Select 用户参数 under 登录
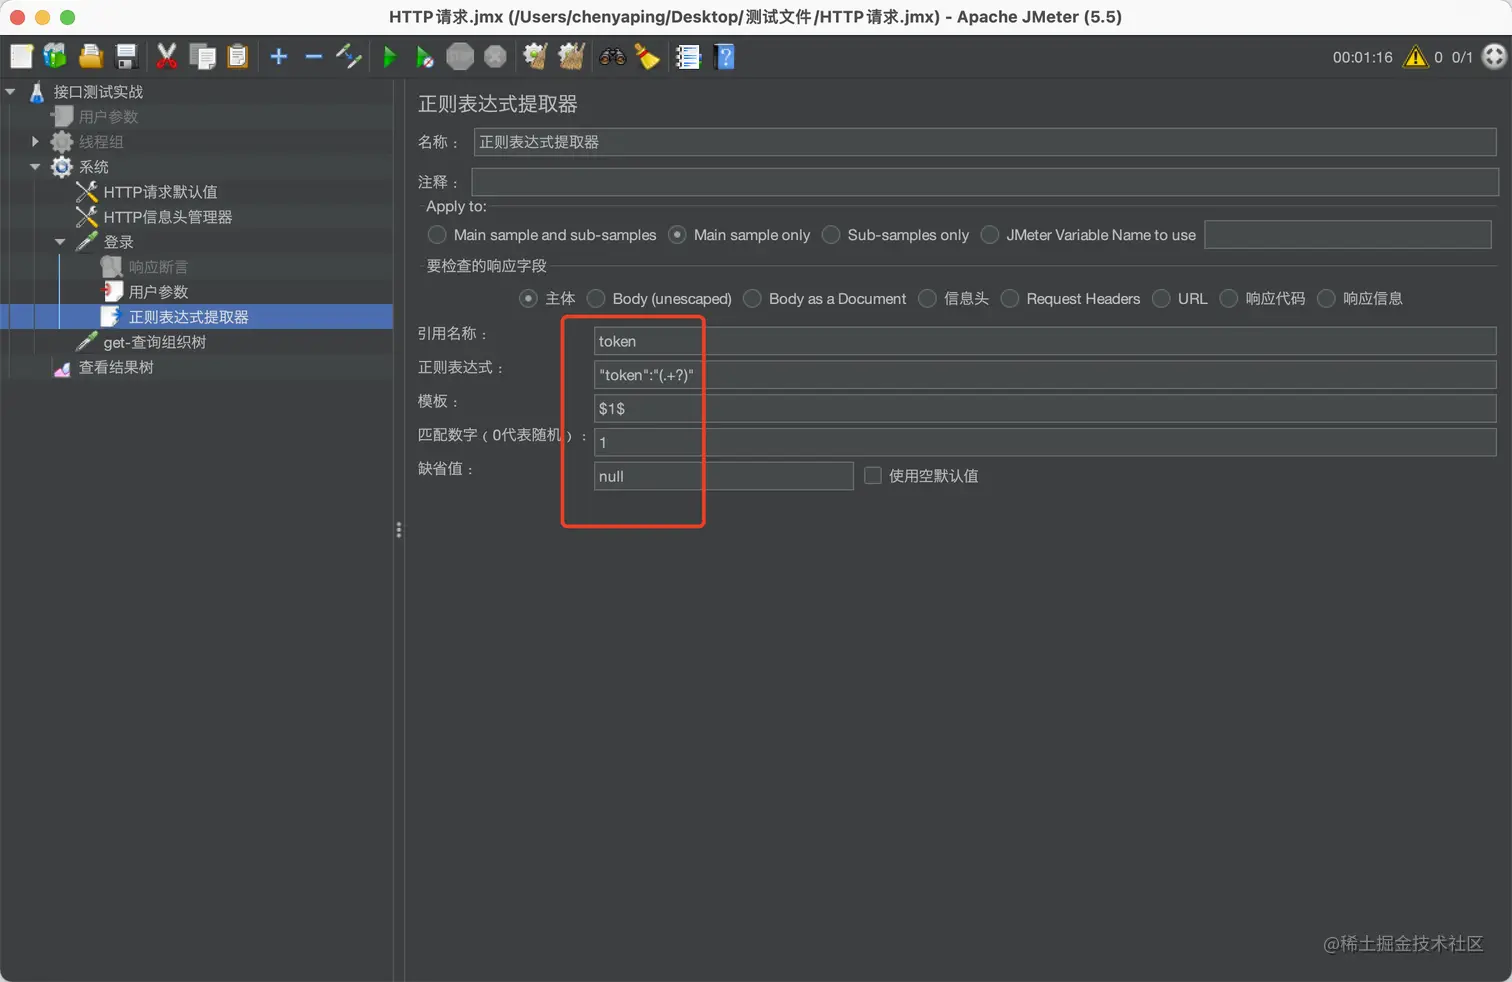The width and height of the screenshot is (1512, 982). [x=158, y=292]
